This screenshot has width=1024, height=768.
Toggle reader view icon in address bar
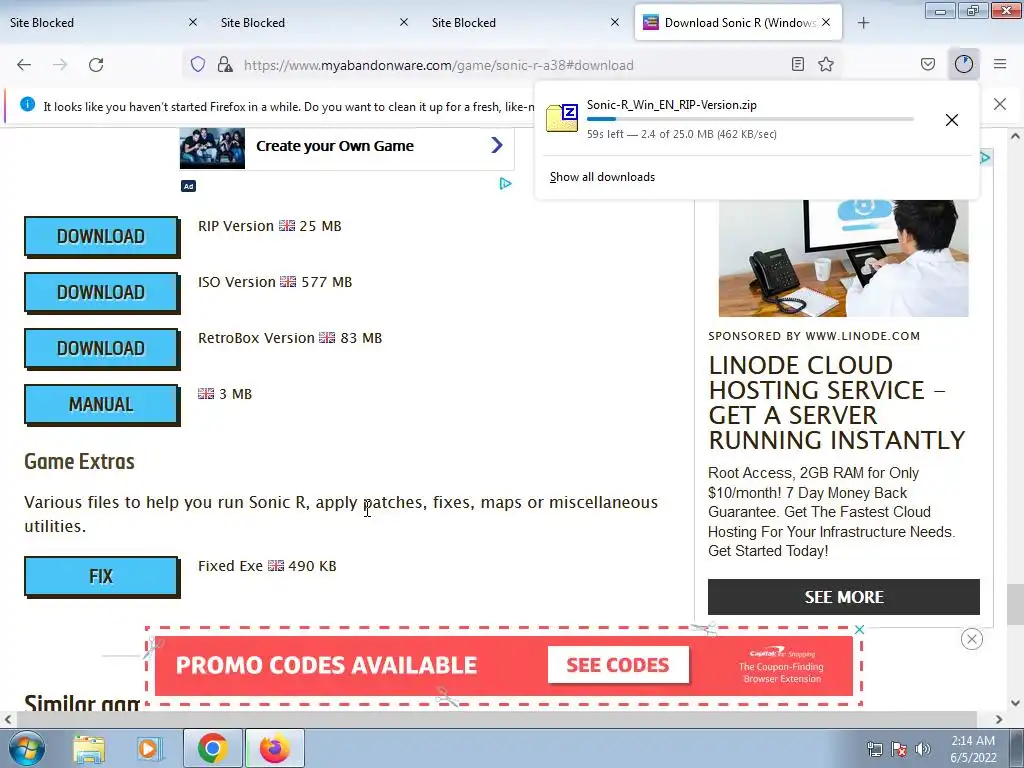(797, 64)
